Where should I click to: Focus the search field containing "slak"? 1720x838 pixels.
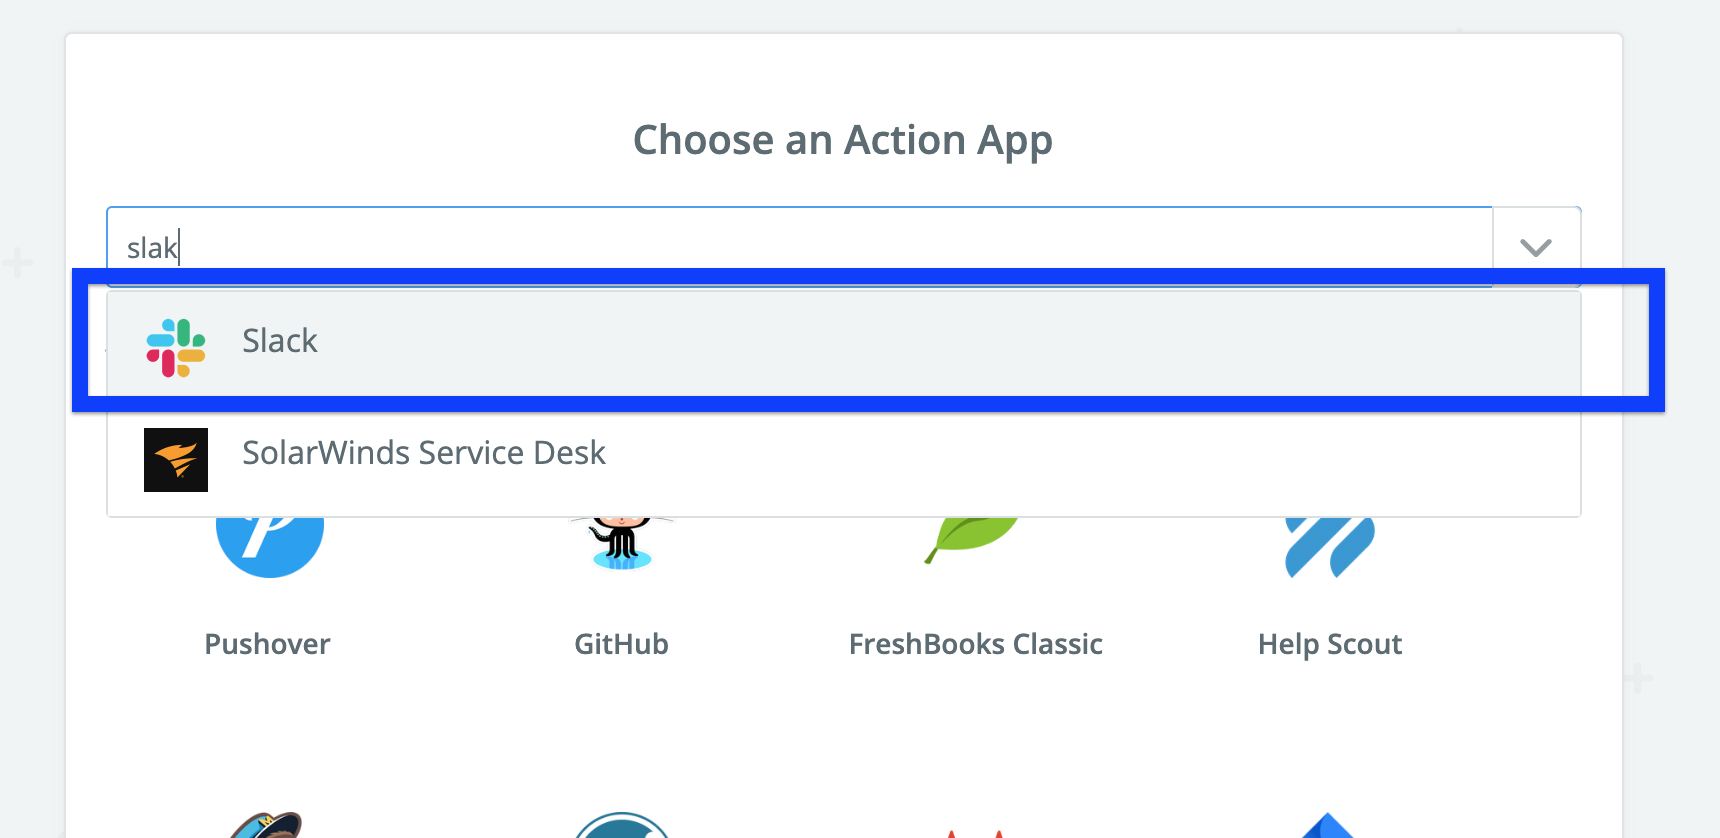[x=800, y=247]
